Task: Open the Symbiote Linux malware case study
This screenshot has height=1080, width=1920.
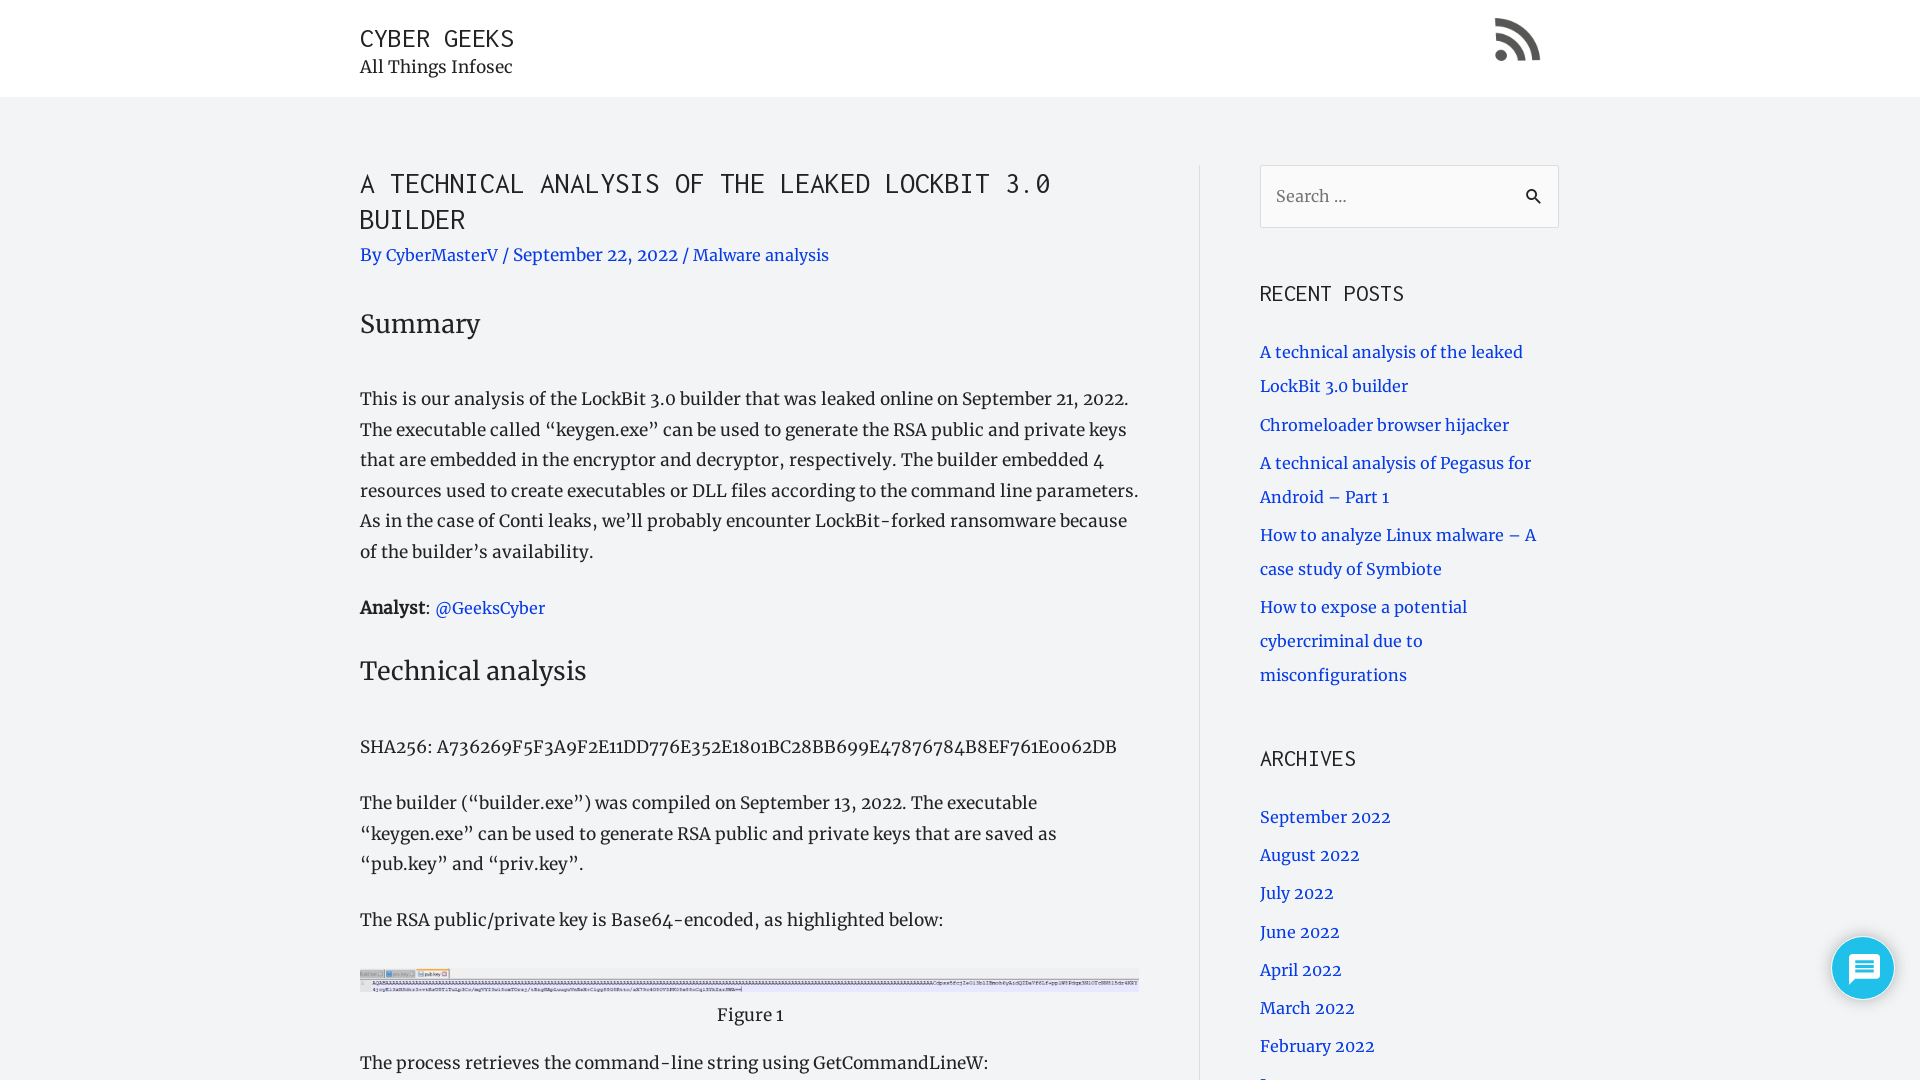Action: 1397,551
